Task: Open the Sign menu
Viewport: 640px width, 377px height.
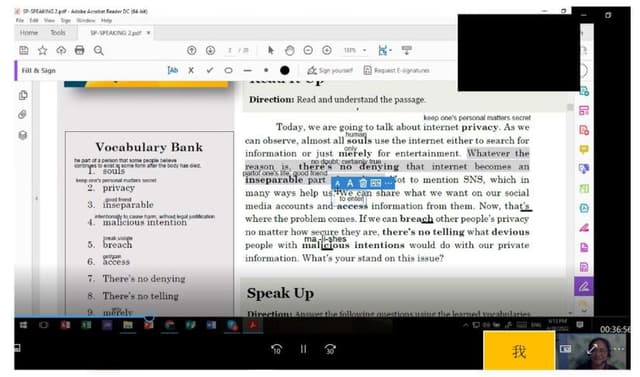Action: 65,20
